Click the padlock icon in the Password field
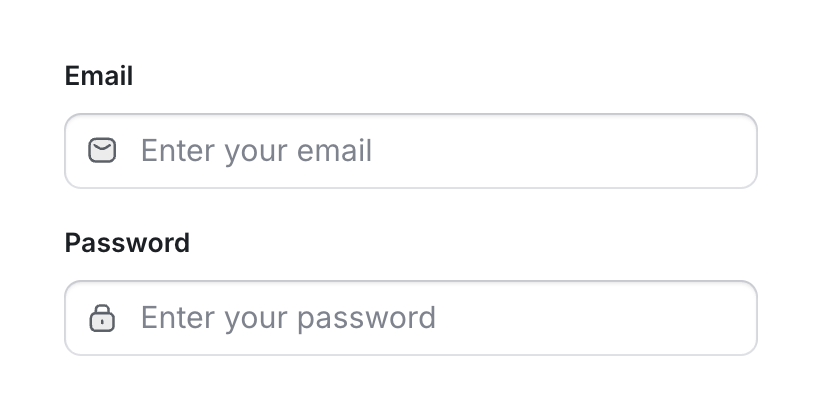 [x=102, y=319]
